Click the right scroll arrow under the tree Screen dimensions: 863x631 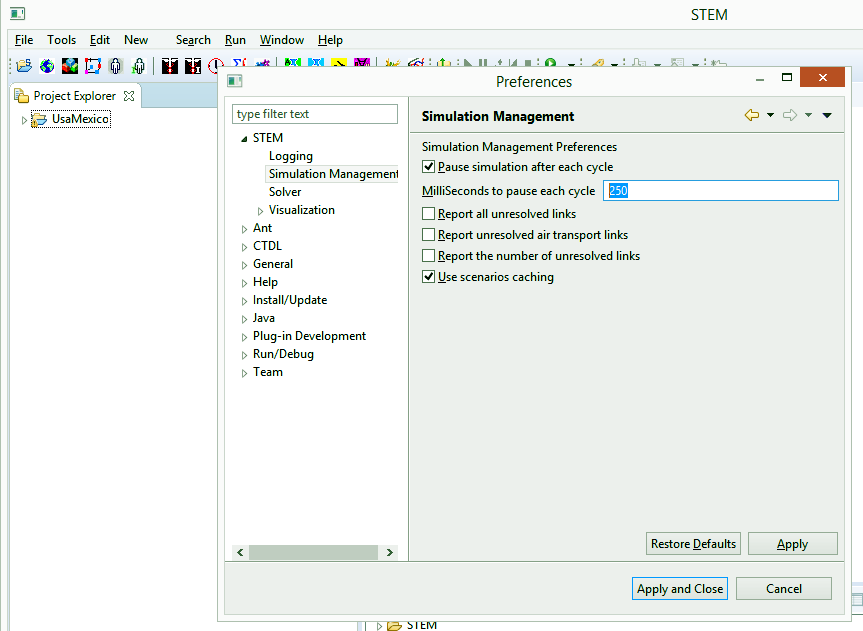[x=390, y=552]
